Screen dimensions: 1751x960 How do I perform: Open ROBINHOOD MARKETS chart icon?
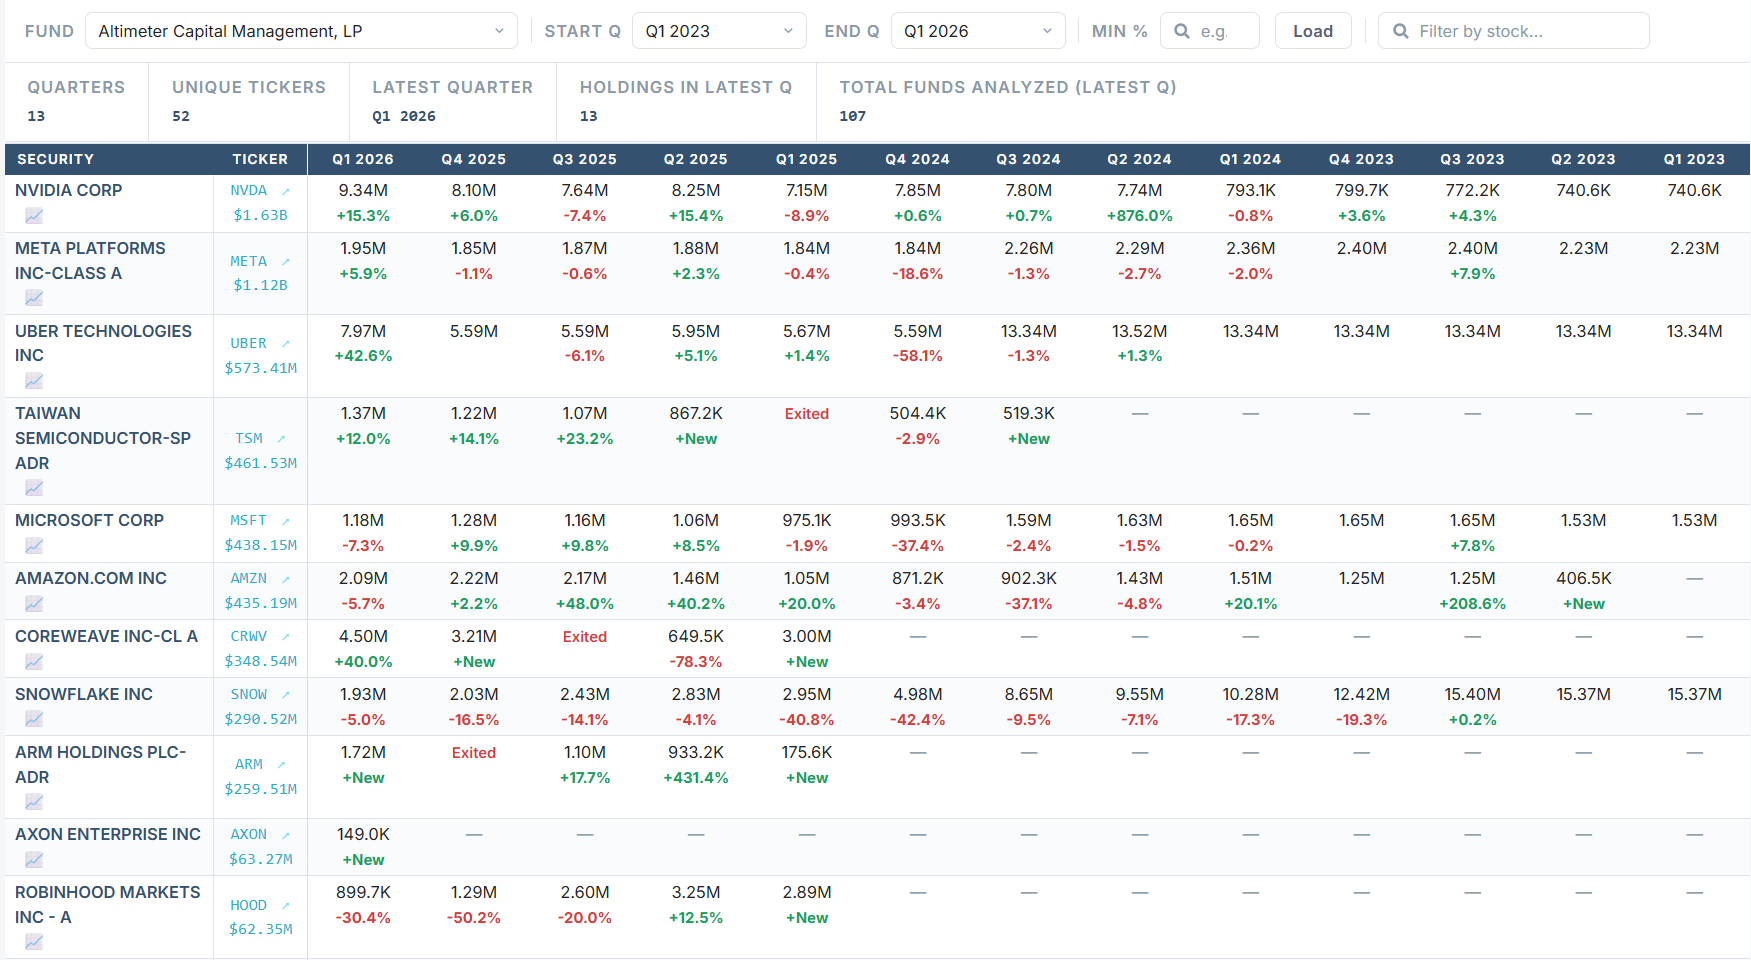(x=34, y=941)
